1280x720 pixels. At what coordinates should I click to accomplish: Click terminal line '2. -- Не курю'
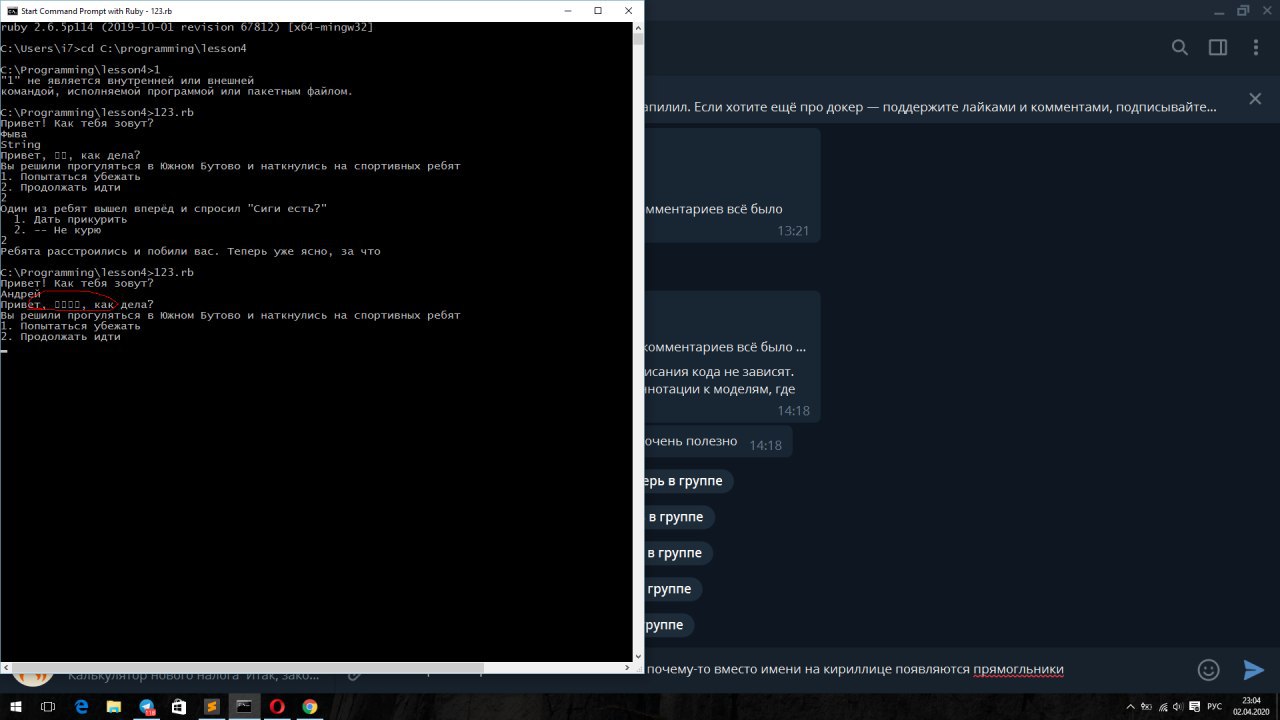pyautogui.click(x=57, y=230)
